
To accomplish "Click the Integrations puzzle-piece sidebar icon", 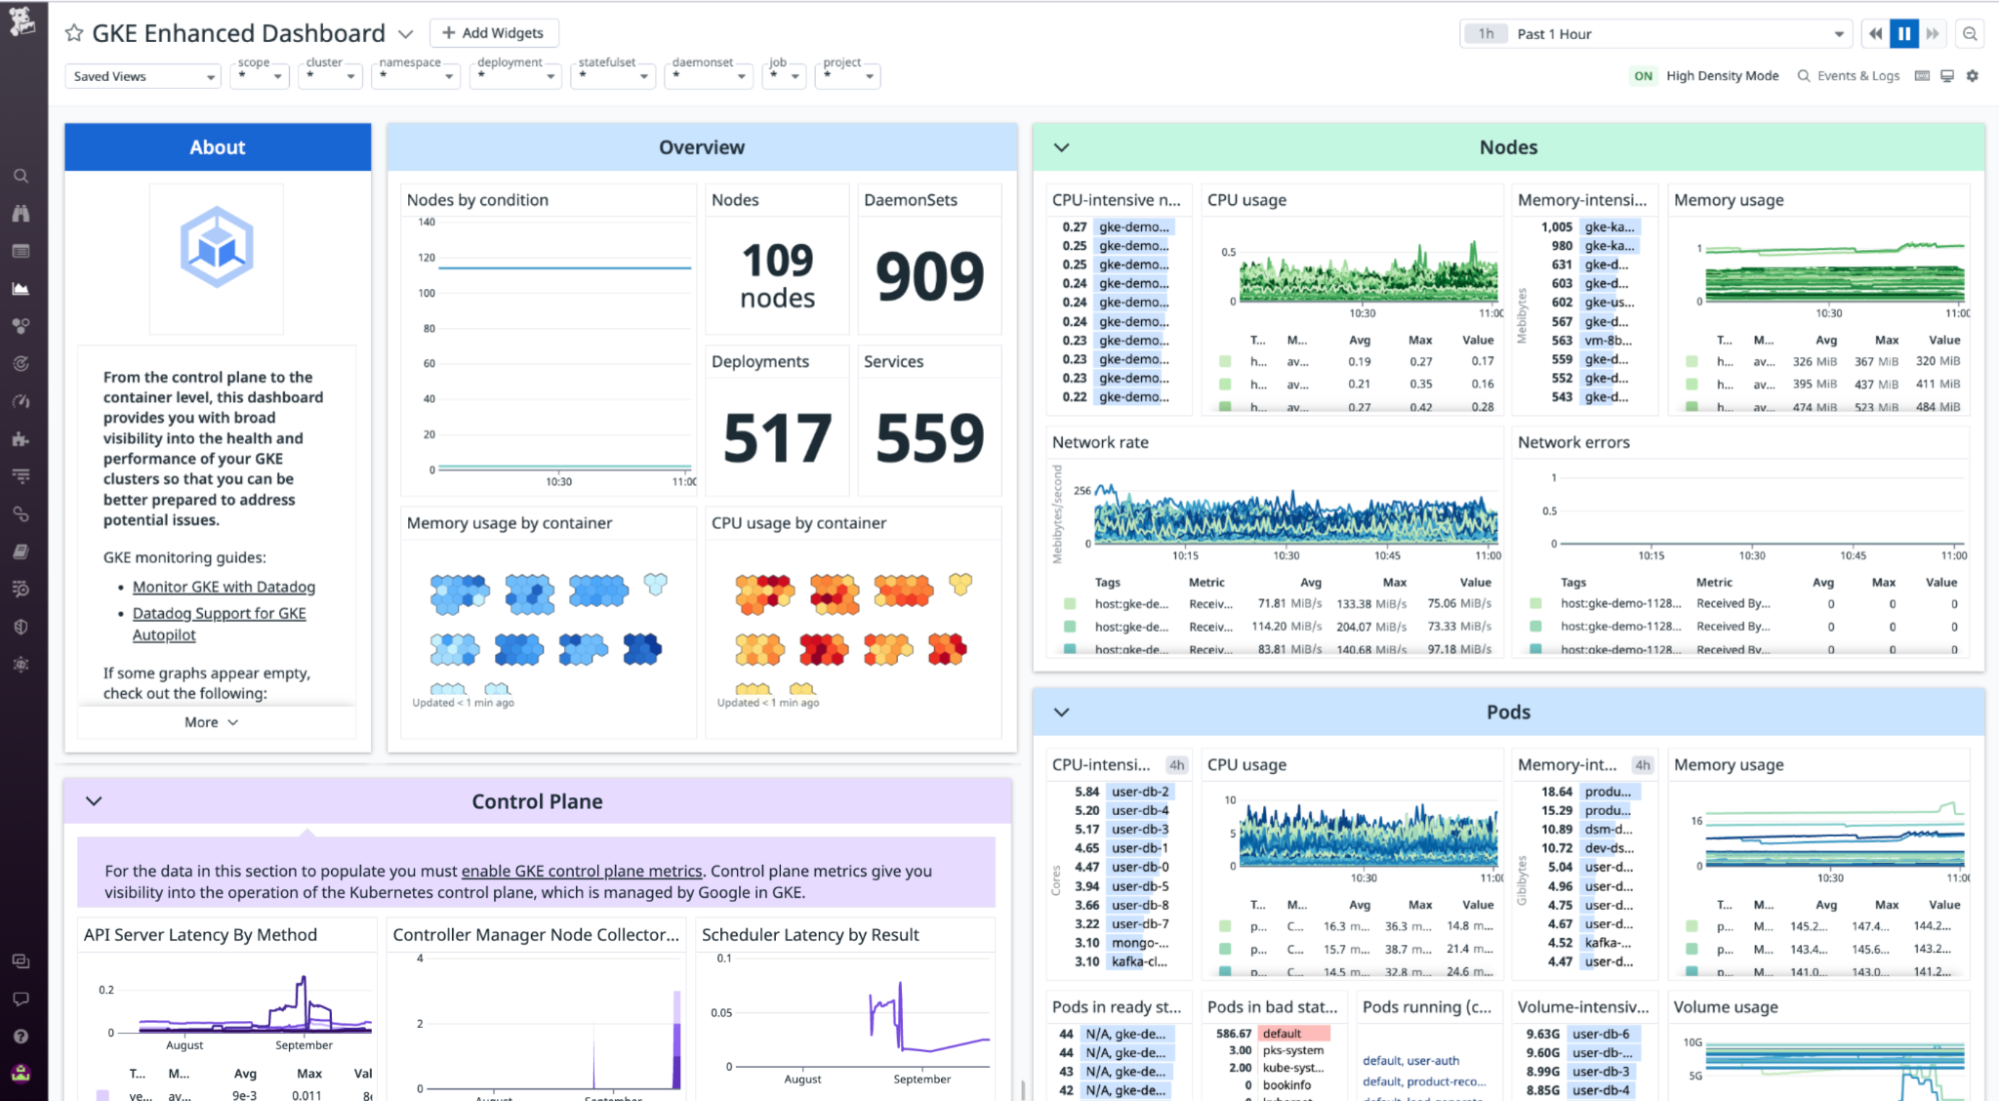I will coord(20,438).
